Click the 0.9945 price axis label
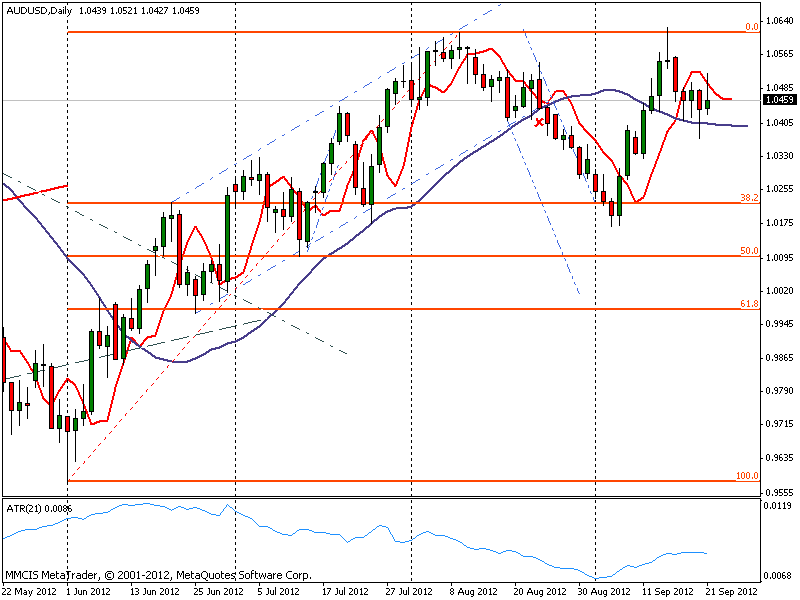Image resolution: width=800 pixels, height=600 pixels. 780,324
